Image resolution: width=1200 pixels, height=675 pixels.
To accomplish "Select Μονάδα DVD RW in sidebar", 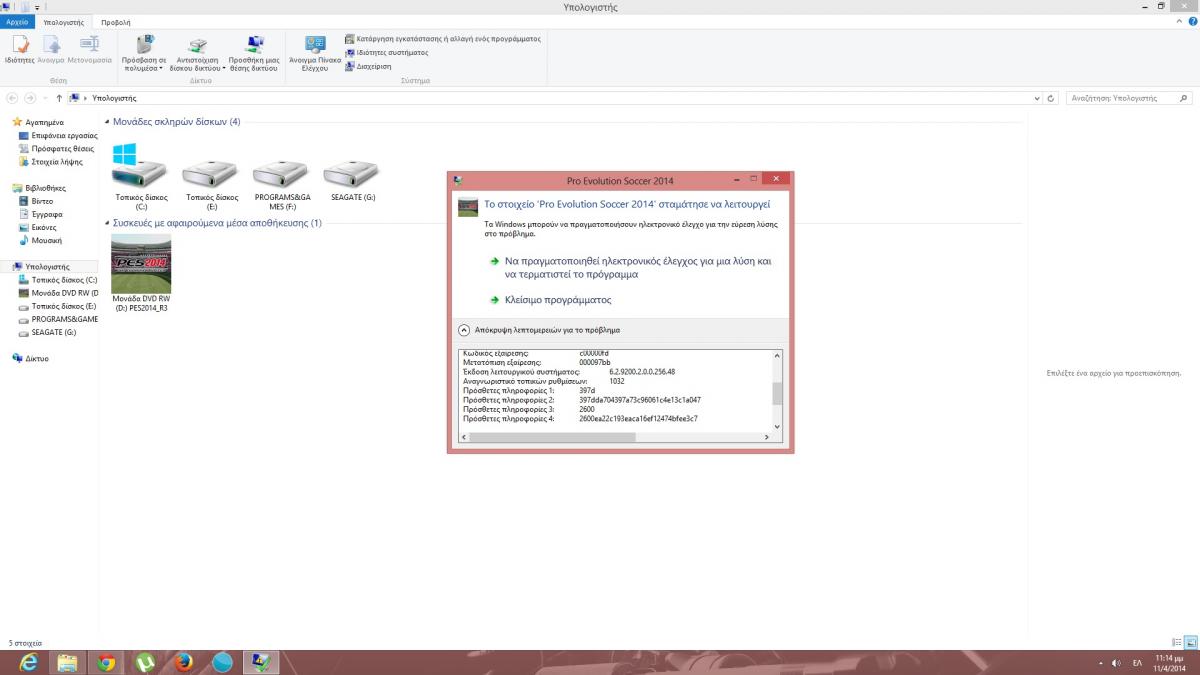I will 58,293.
